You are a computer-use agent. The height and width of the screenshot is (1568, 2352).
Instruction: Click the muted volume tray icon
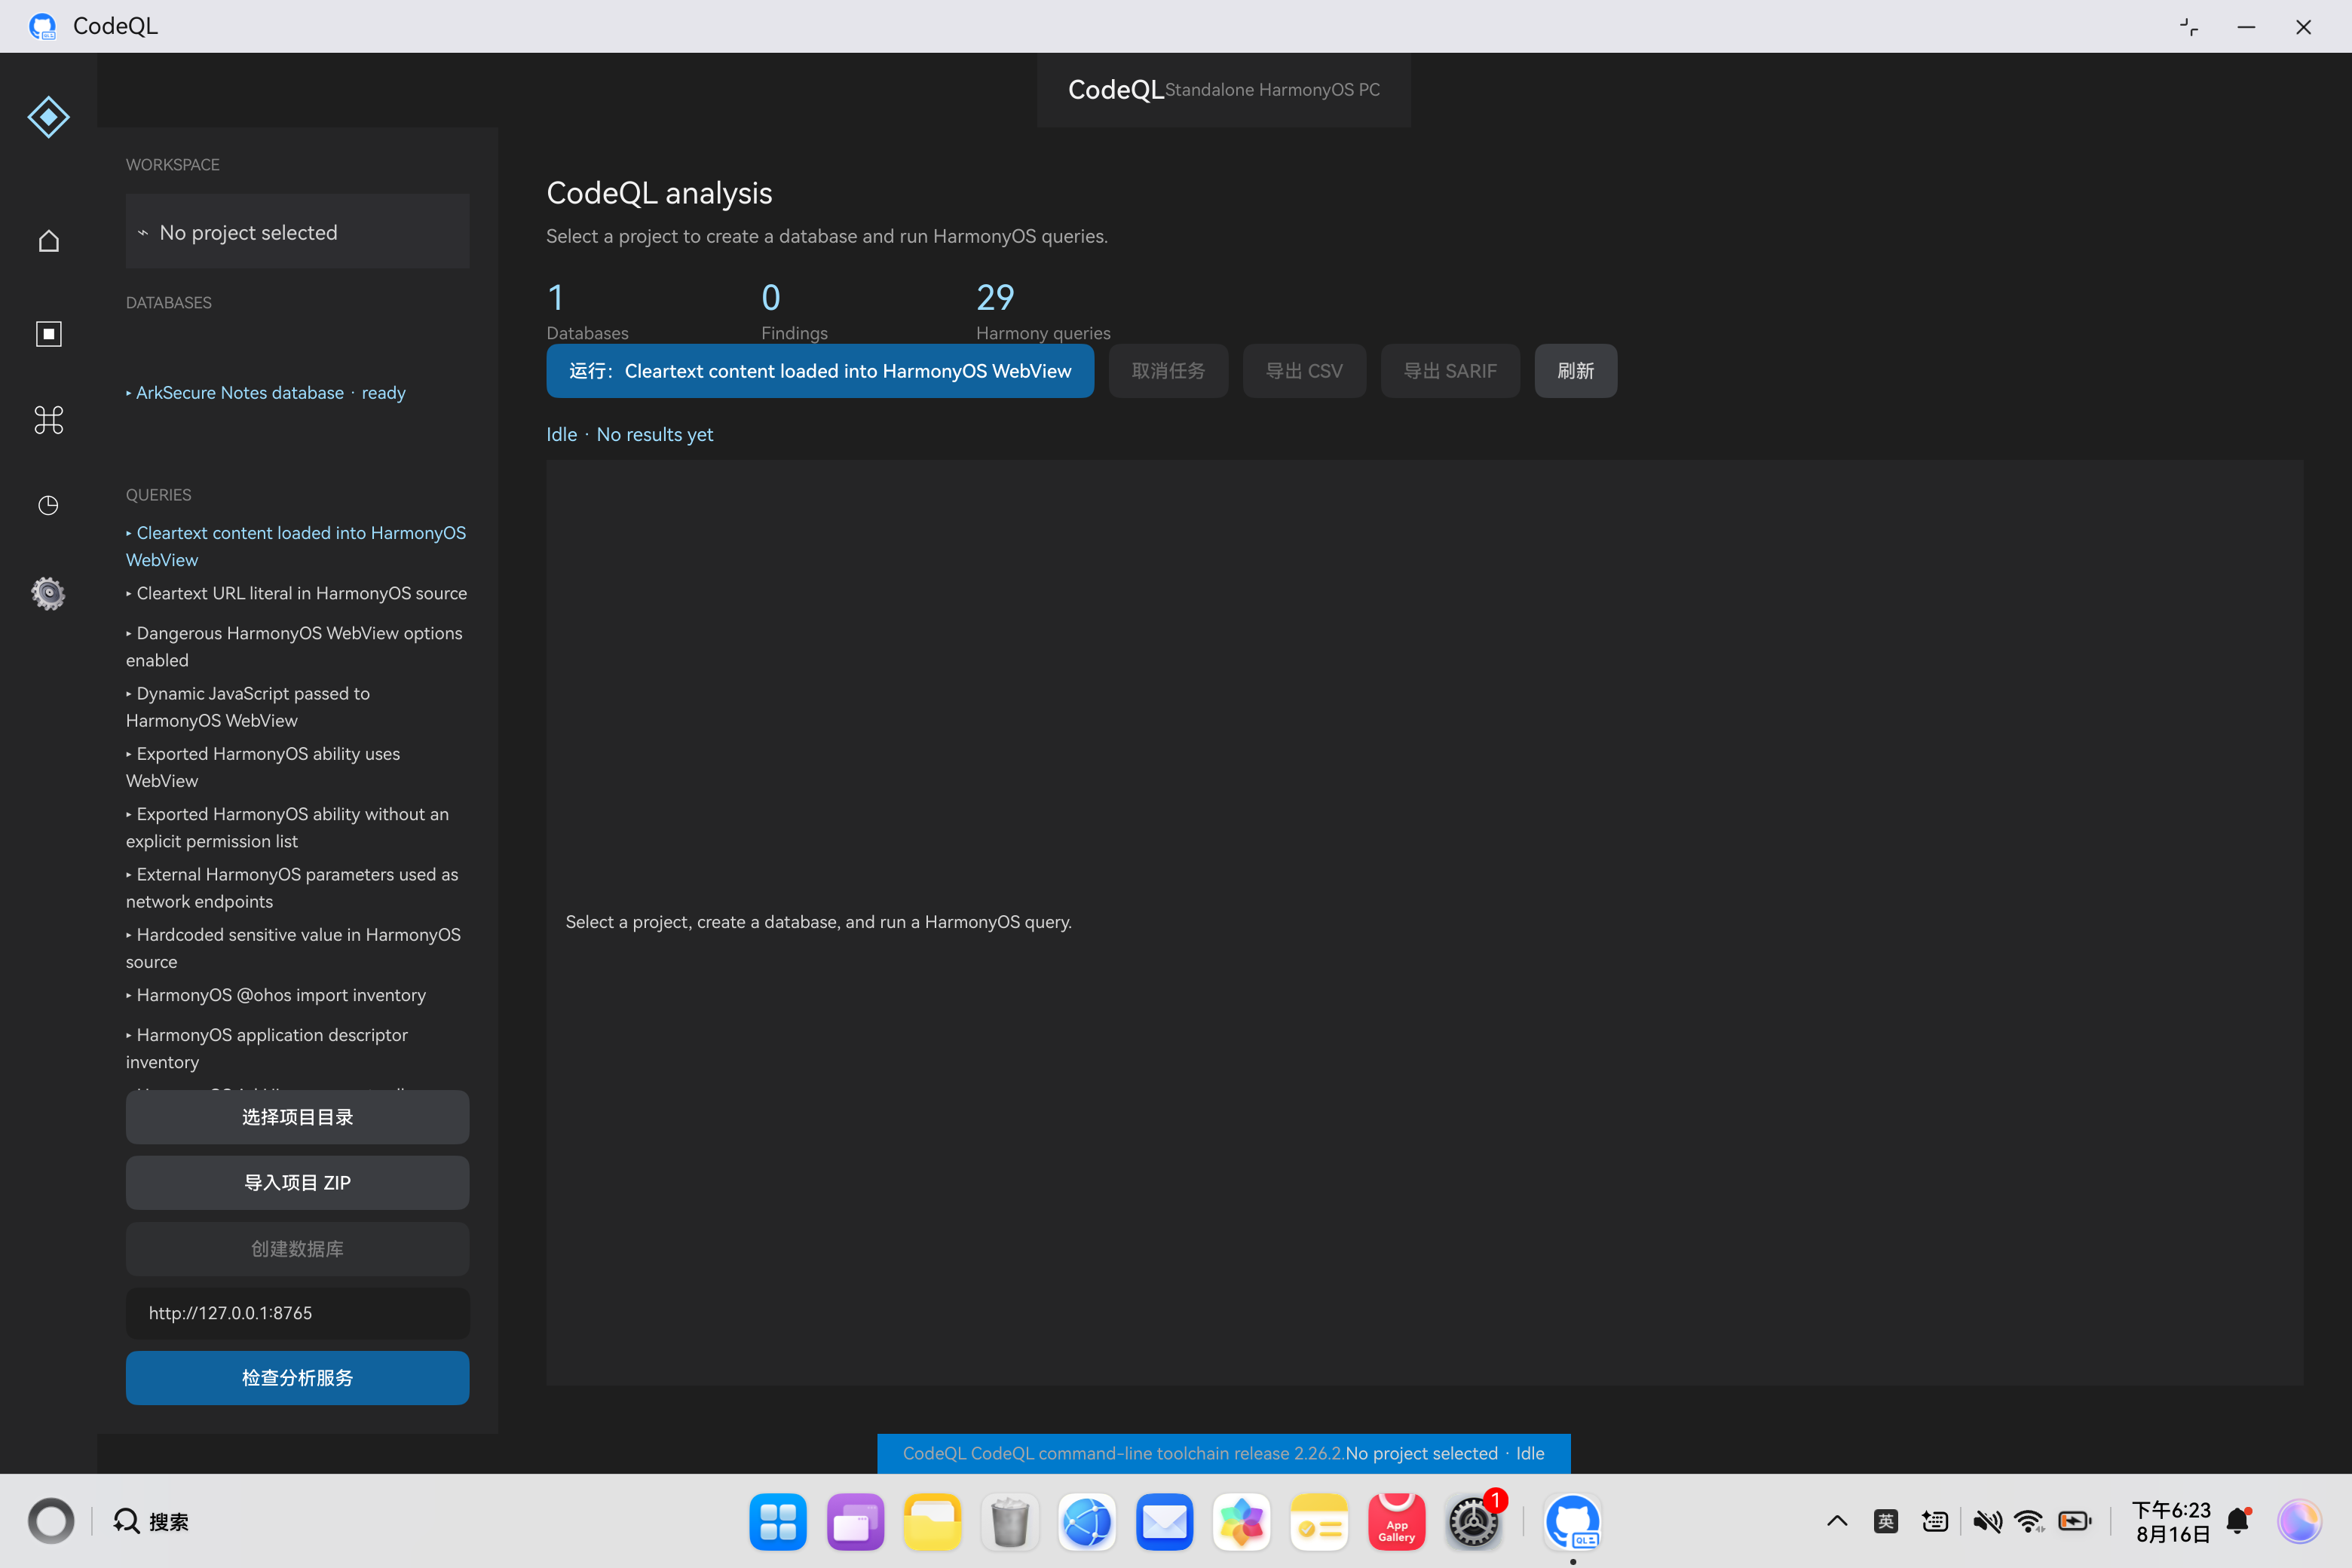pos(1987,1521)
